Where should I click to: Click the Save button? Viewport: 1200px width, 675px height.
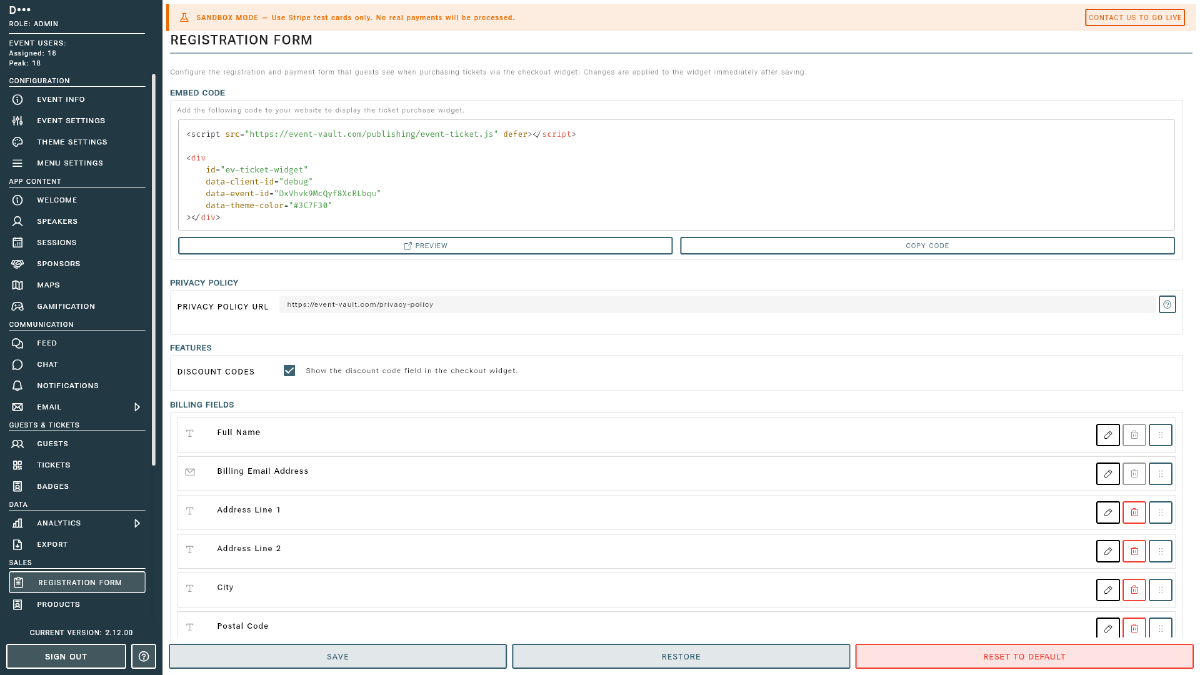coord(338,656)
